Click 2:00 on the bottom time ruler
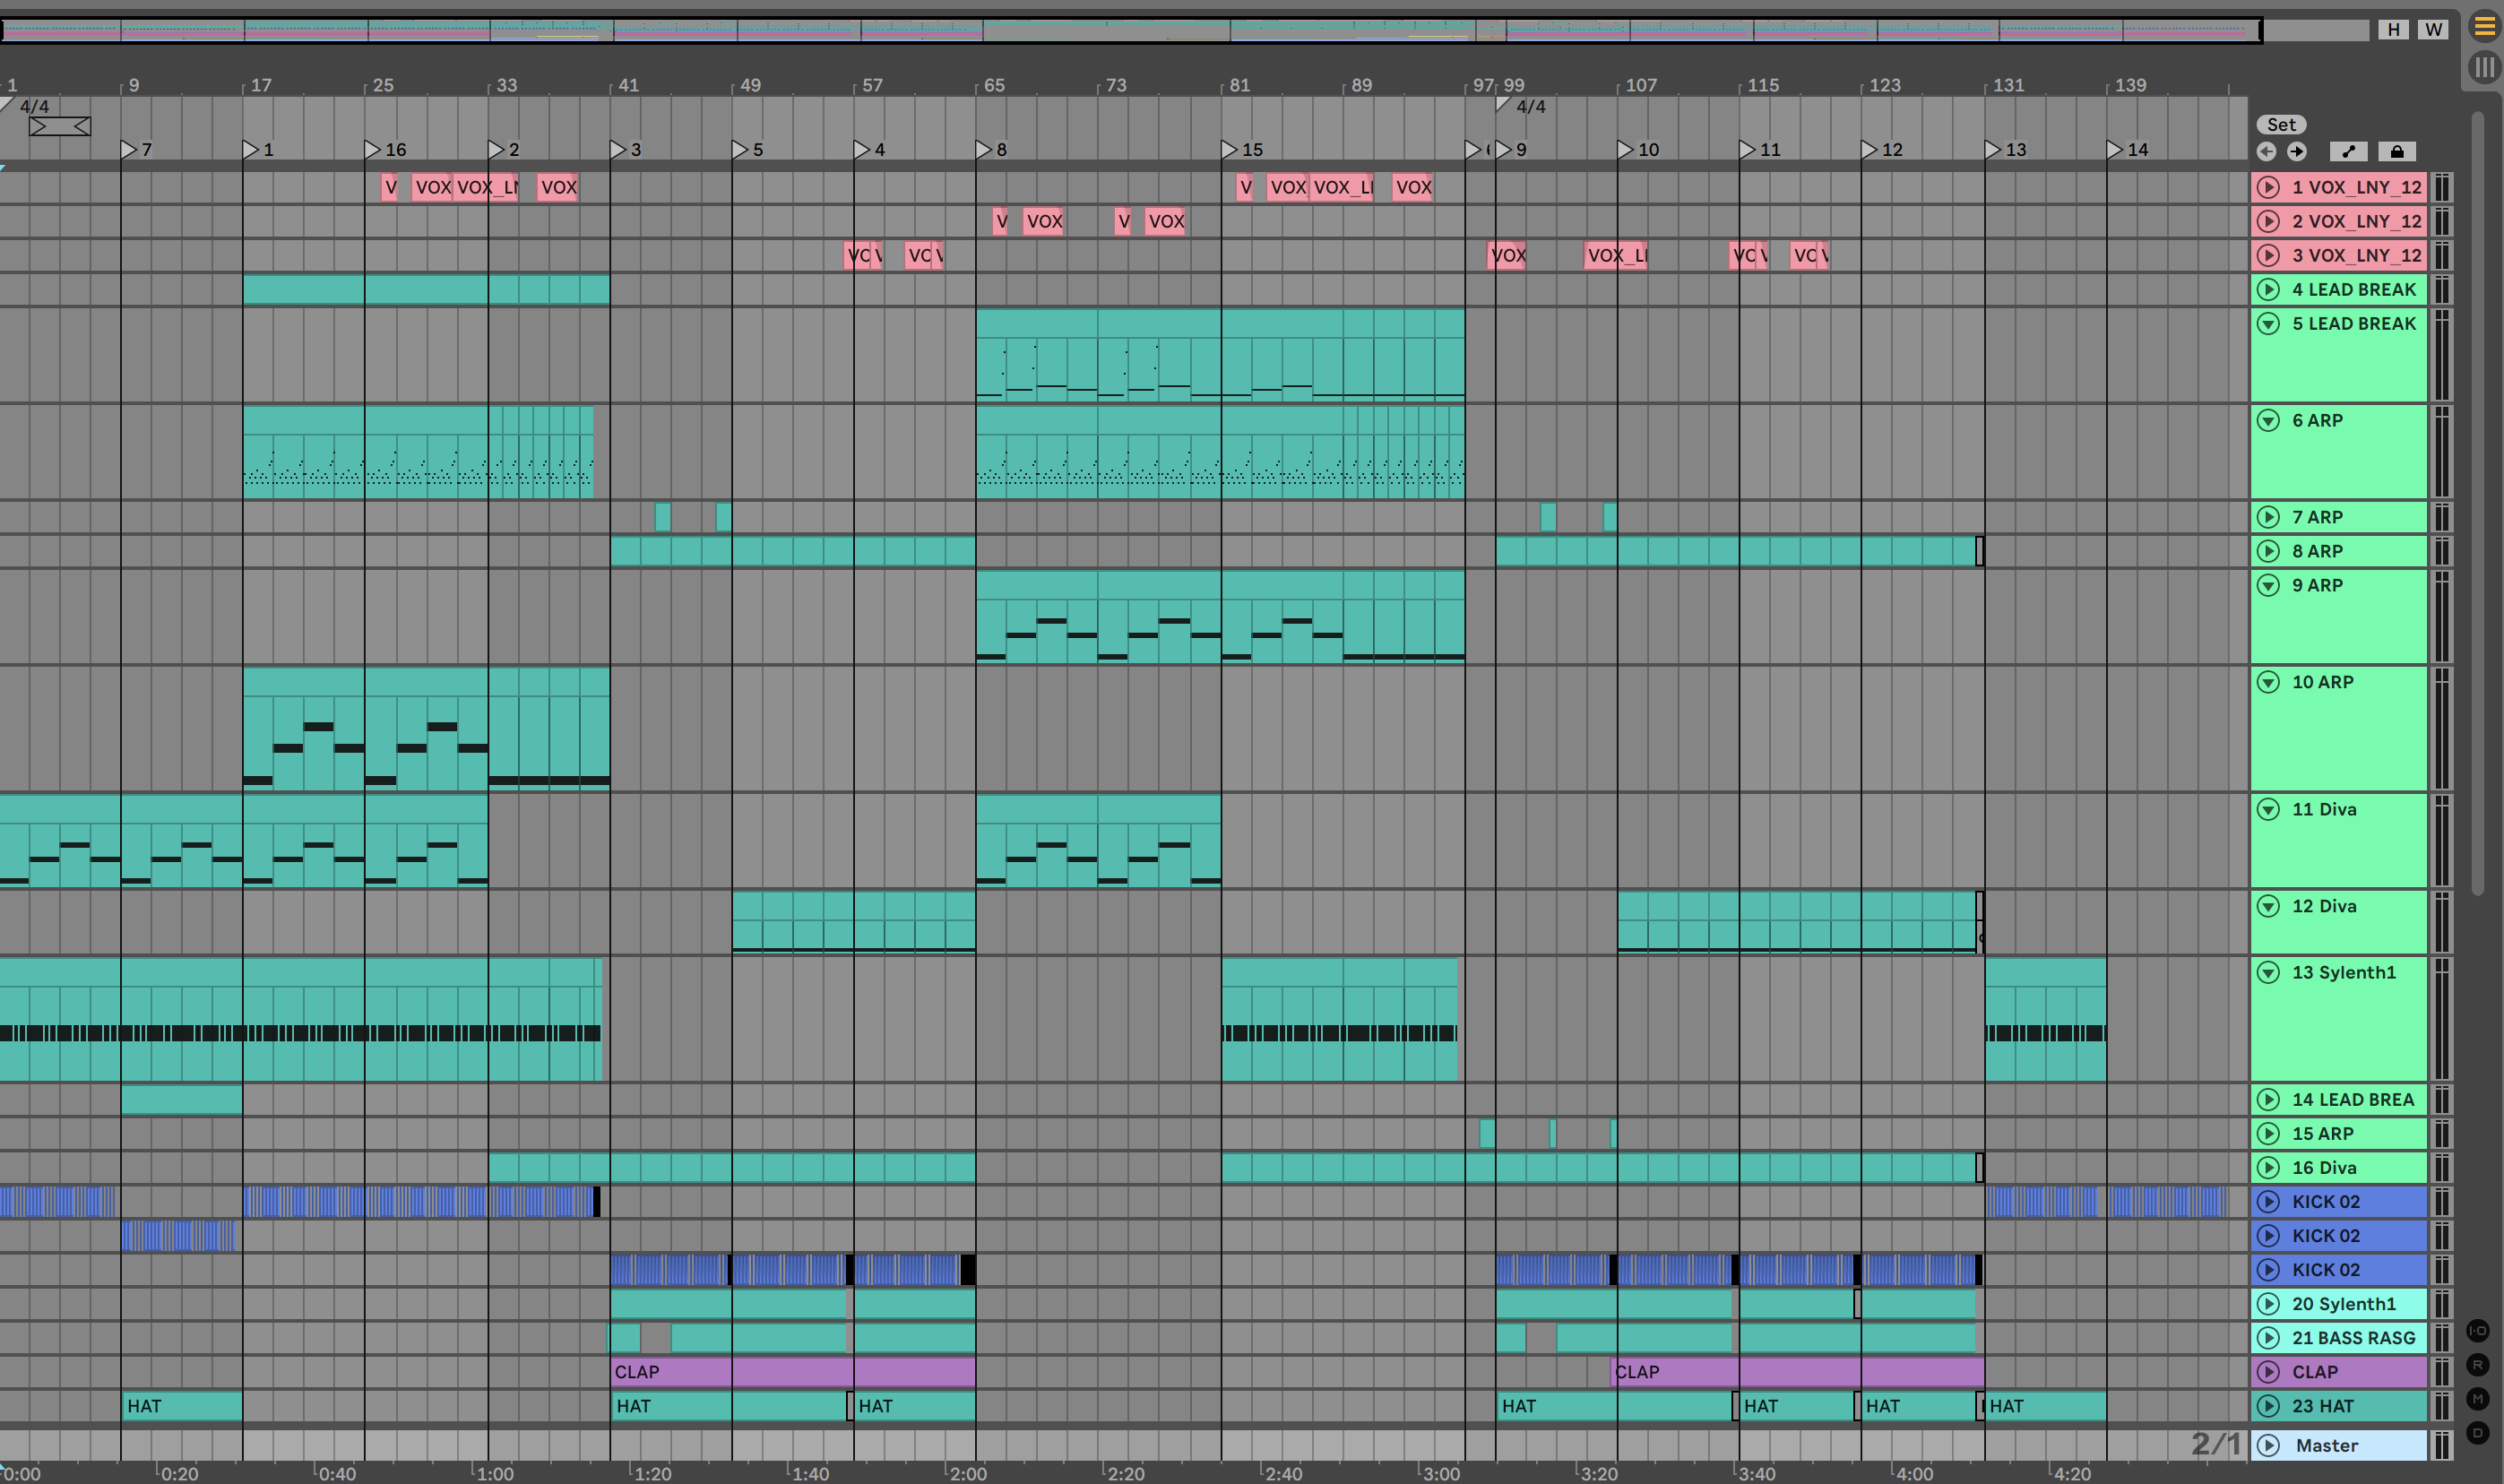The height and width of the screenshot is (1484, 2504). click(x=968, y=1474)
